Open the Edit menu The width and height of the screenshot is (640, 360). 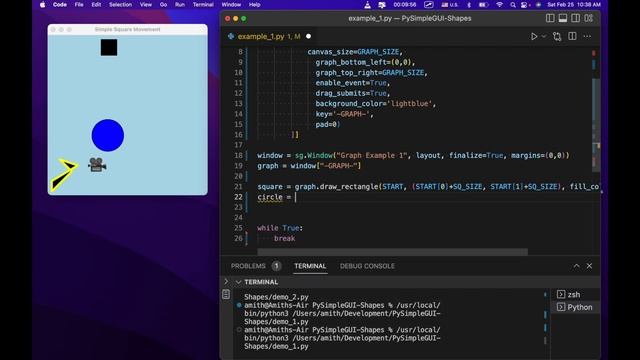point(96,5)
